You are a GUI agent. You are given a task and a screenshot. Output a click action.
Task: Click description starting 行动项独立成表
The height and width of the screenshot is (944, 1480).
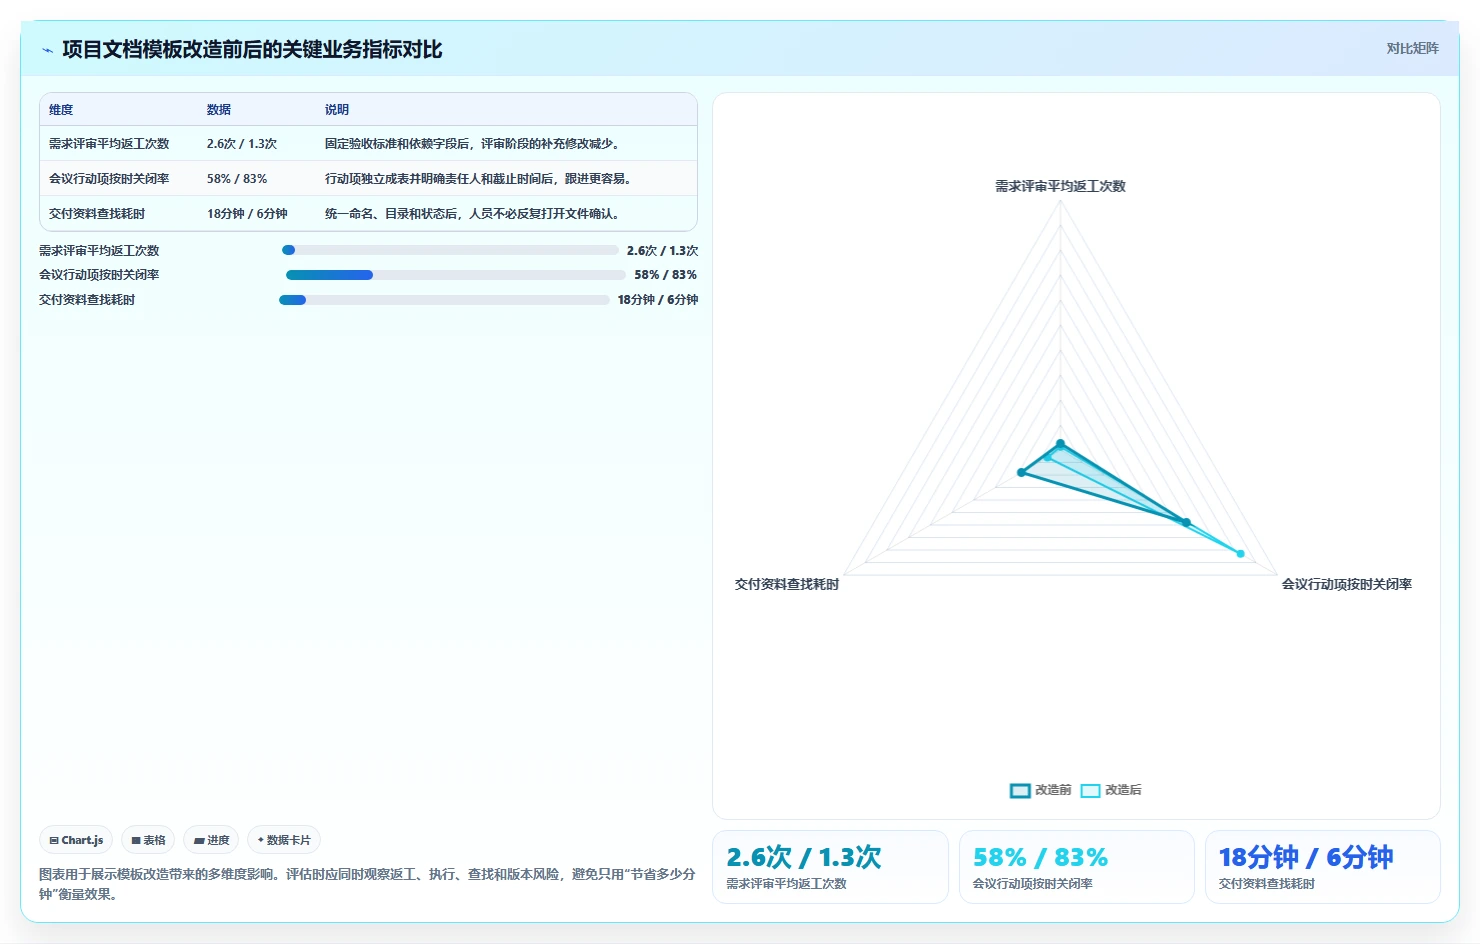pos(480,179)
